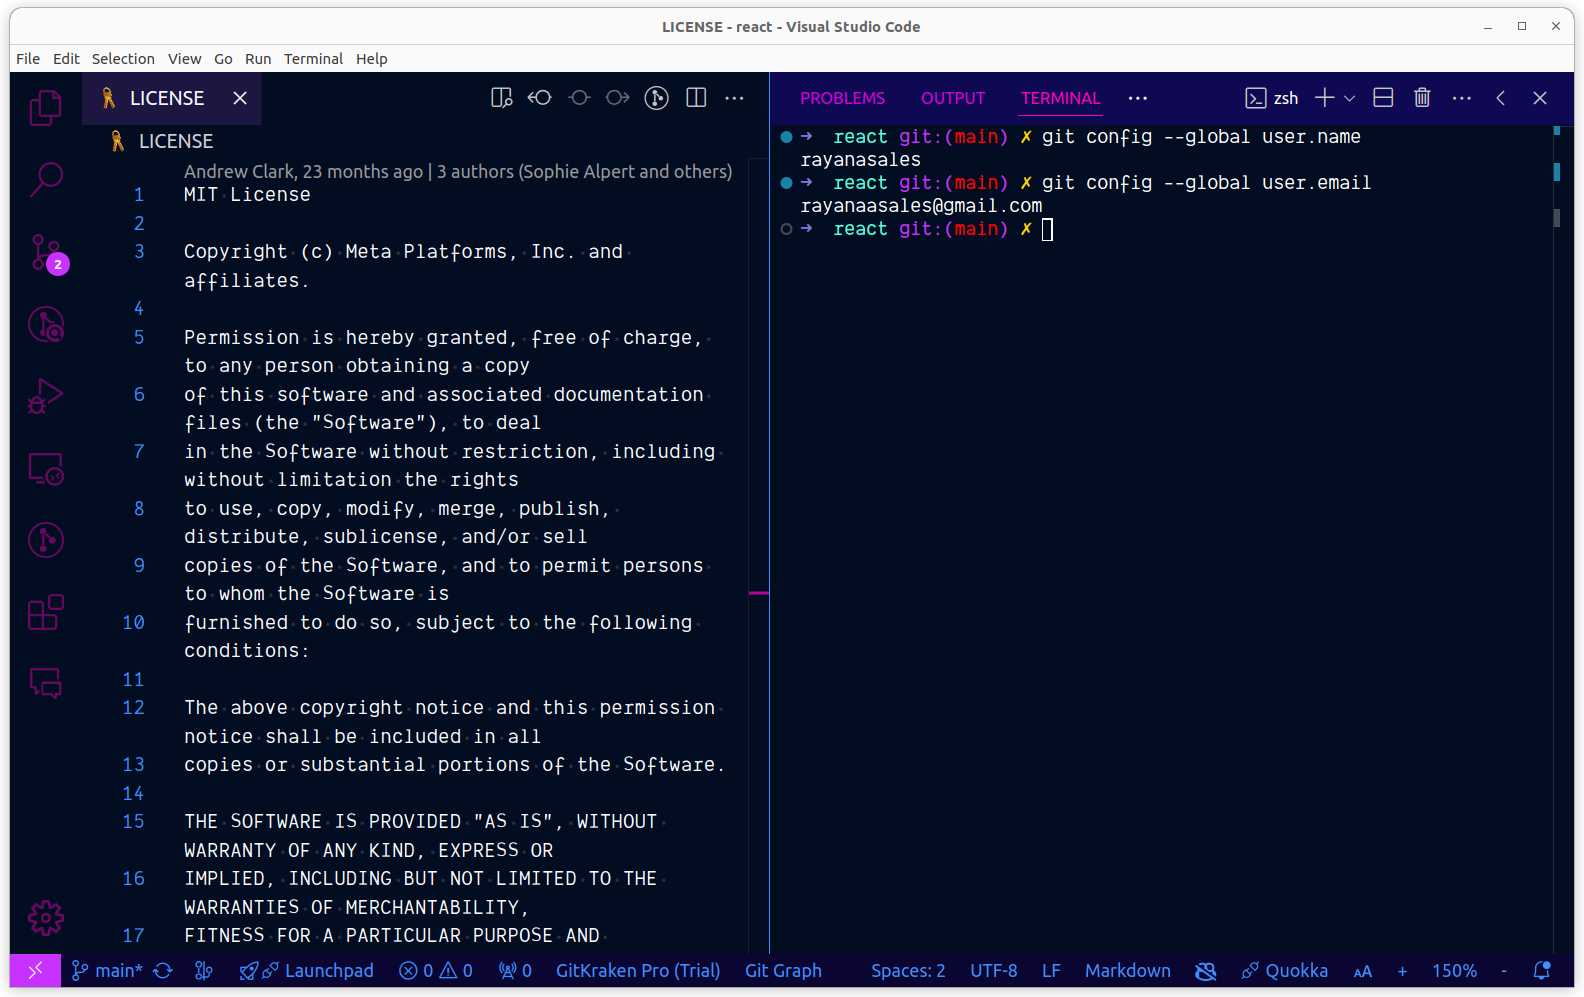Change end of line sequence LF
The height and width of the screenshot is (997, 1584).
(1051, 970)
